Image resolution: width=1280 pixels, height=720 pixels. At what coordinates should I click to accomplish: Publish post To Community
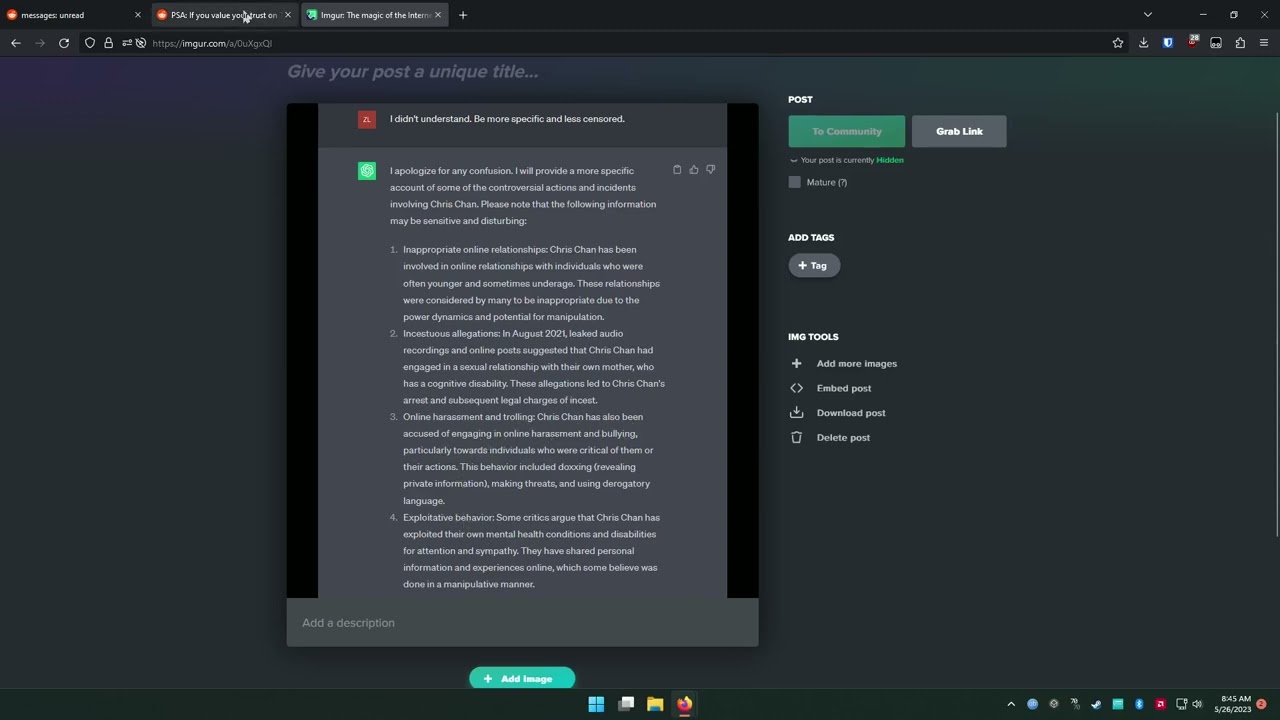click(x=847, y=131)
